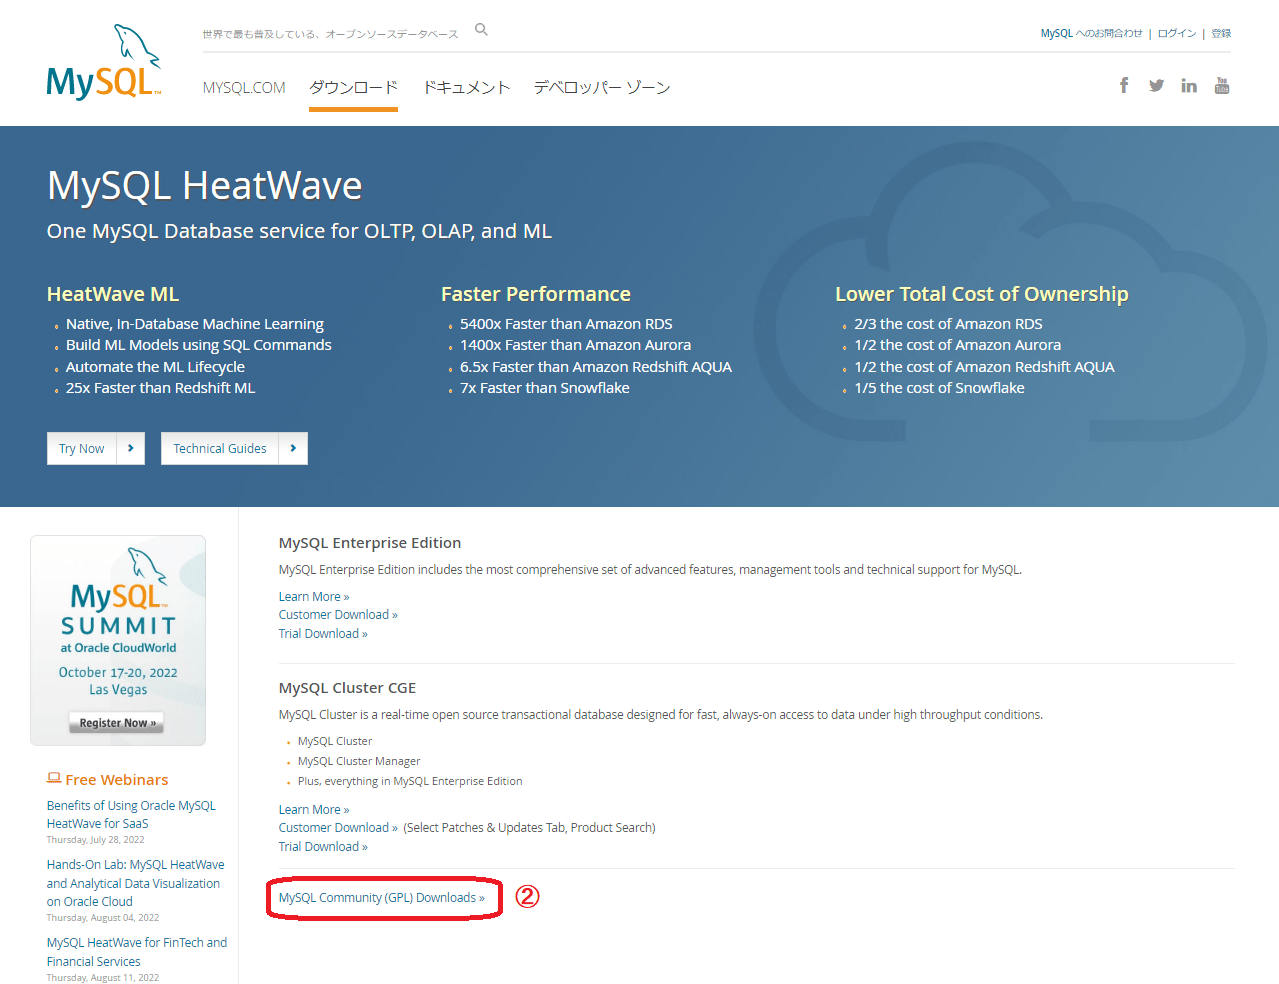
Task: Click the ログイン link
Action: tap(1177, 33)
